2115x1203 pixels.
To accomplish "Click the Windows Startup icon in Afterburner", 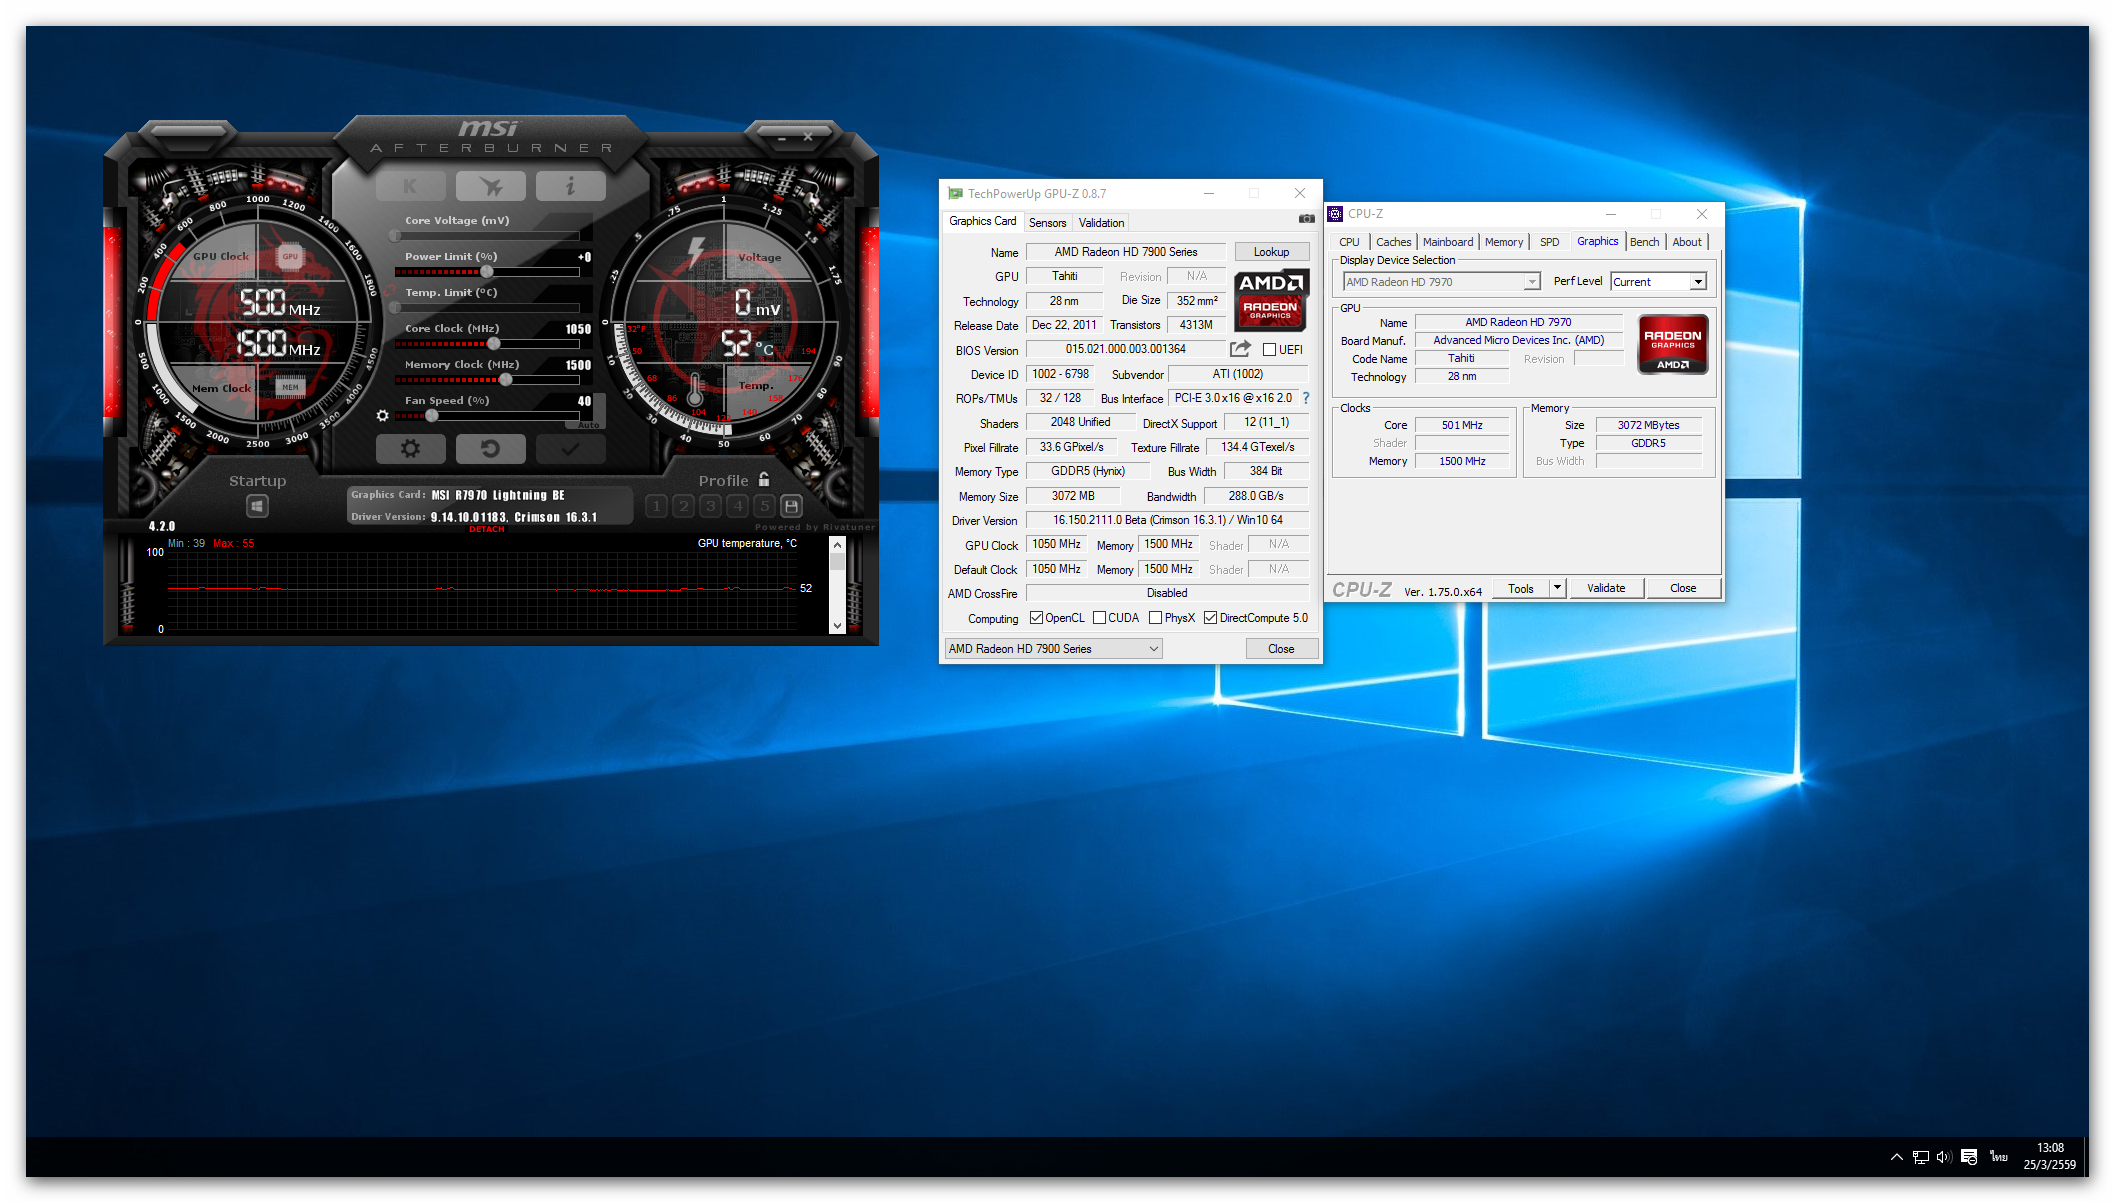I will [257, 507].
